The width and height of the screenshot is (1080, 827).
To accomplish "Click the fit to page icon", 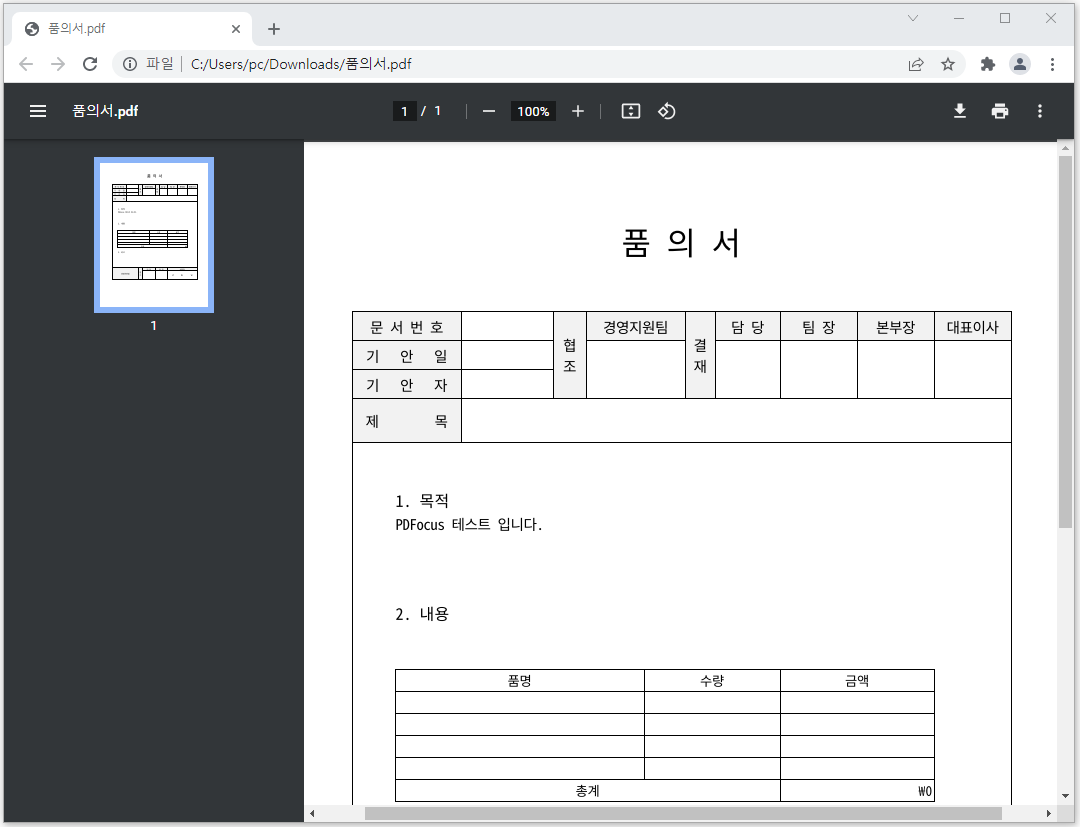I will pos(631,111).
